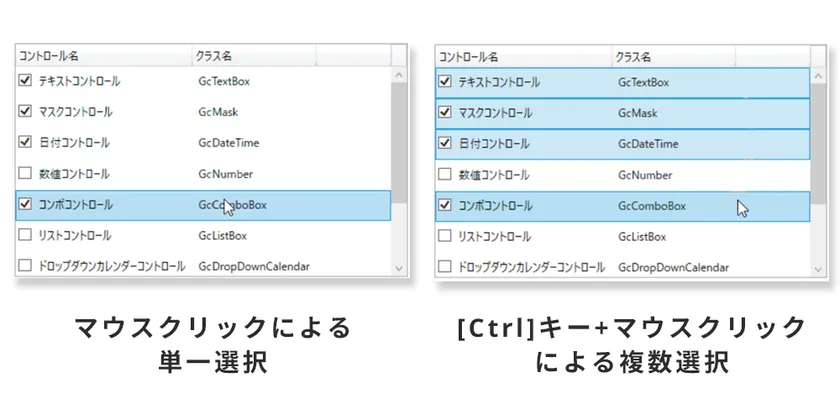The image size is (840, 420).
Task: Click scroll up arrow in left list
Action: click(x=399, y=75)
